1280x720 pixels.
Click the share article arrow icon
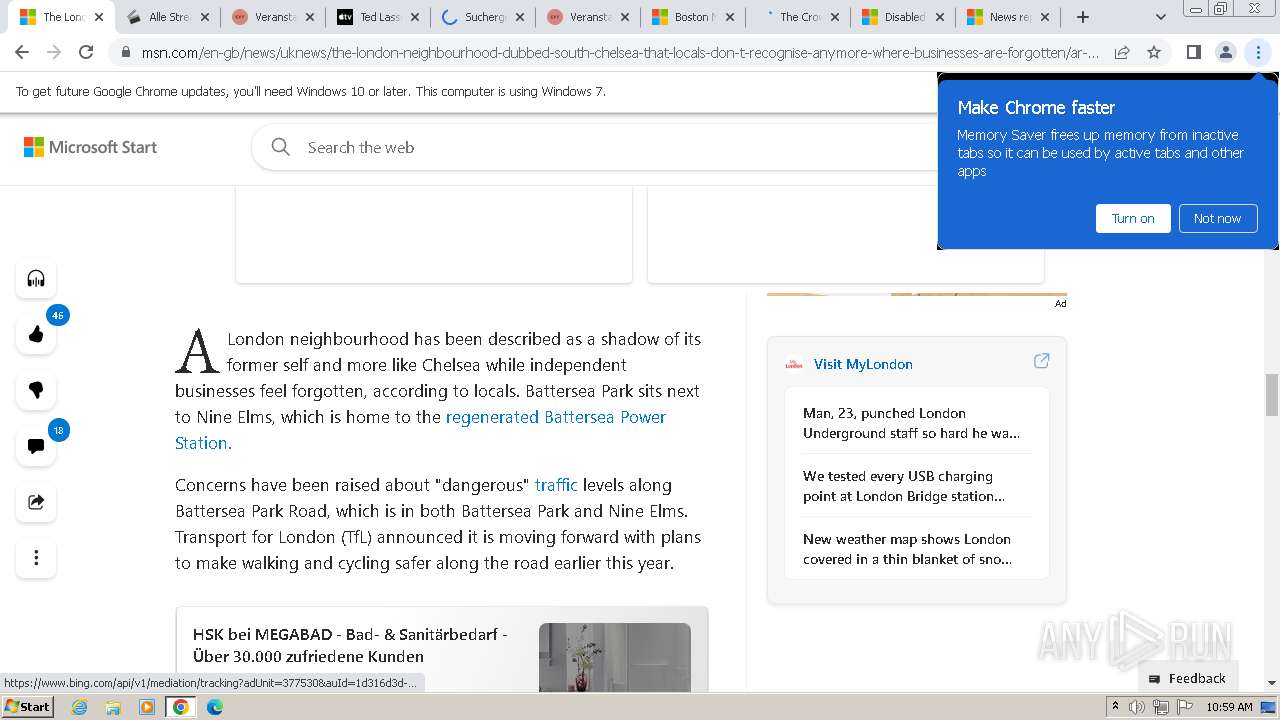coord(36,502)
